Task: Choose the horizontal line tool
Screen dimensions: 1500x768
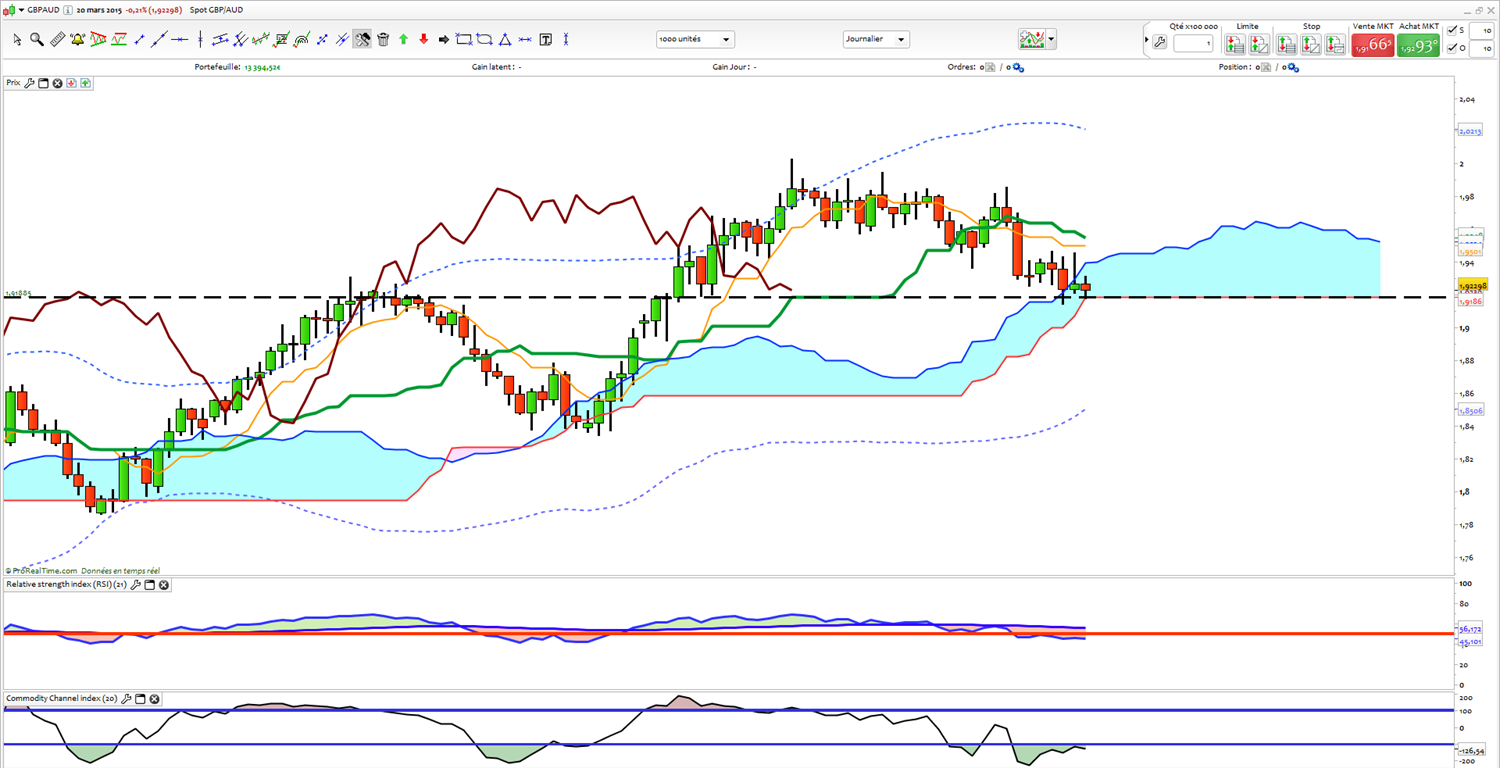Action: pos(180,40)
